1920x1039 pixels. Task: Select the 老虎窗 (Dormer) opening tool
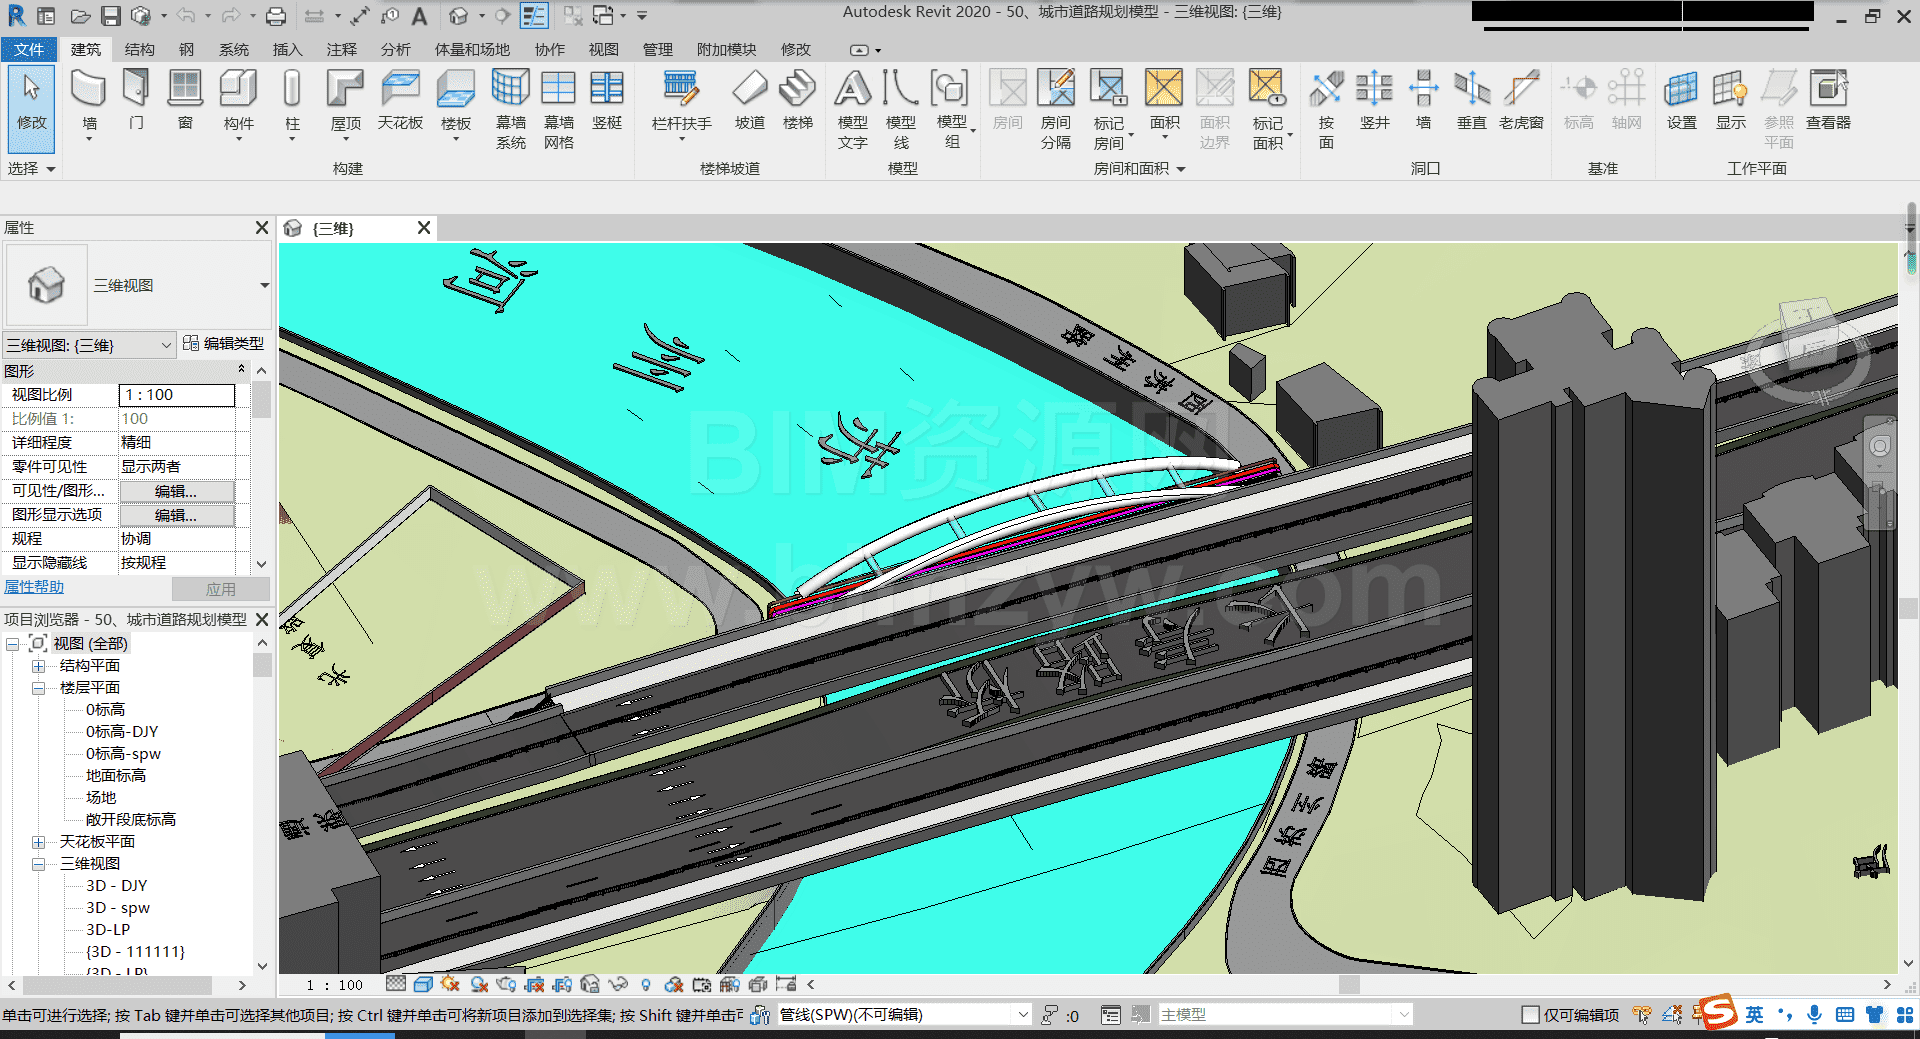[x=1521, y=100]
